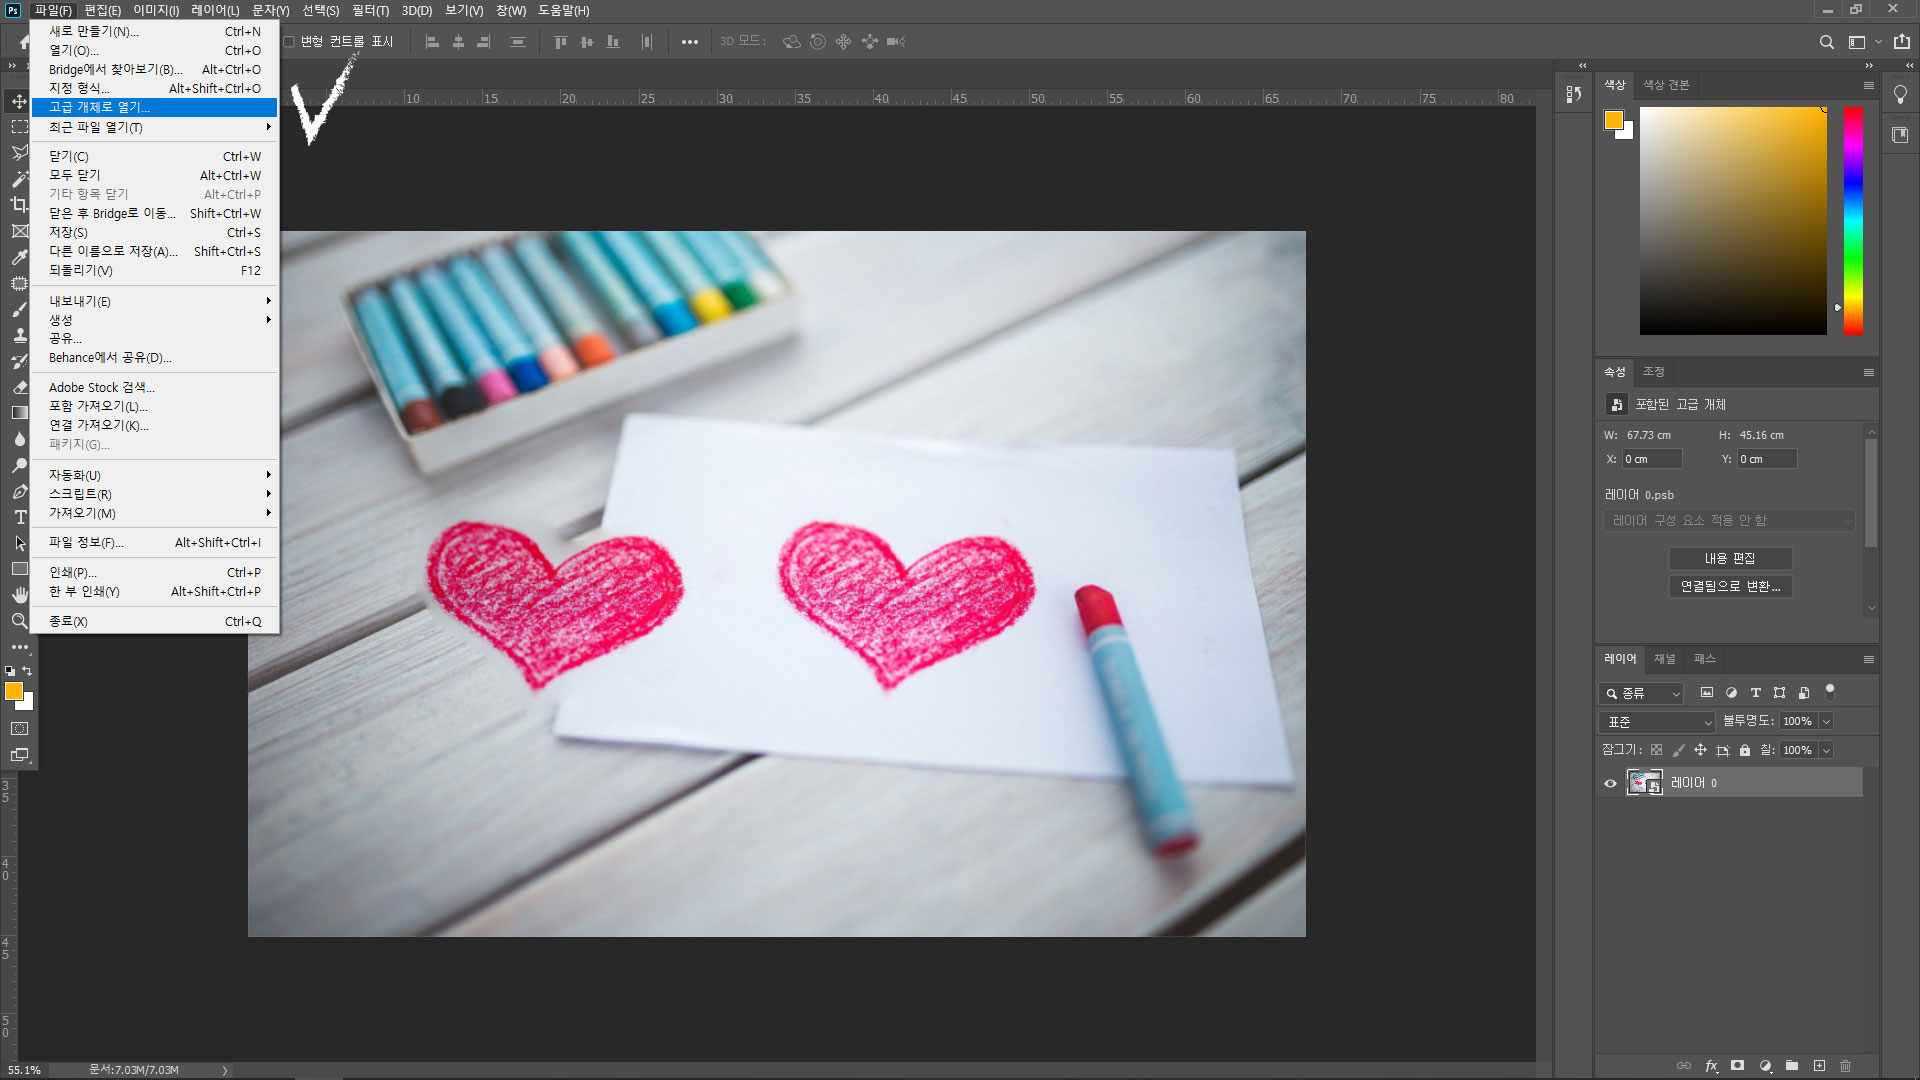Toggle smart object layer filter
The width and height of the screenshot is (1920, 1080).
[x=1804, y=692]
